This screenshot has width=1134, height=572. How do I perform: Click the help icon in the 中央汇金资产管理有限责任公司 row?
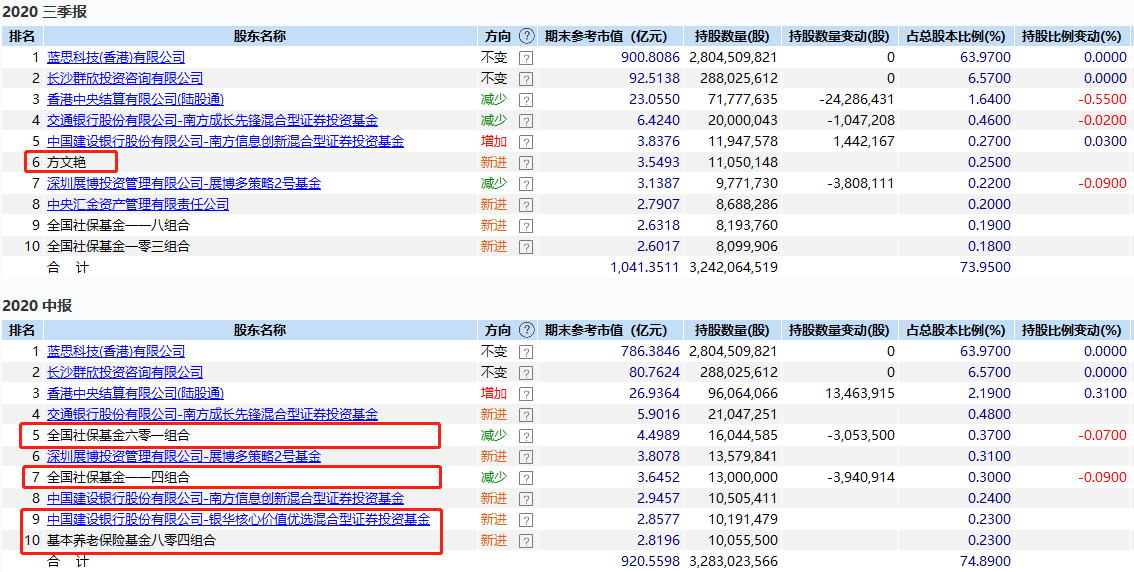(526, 205)
